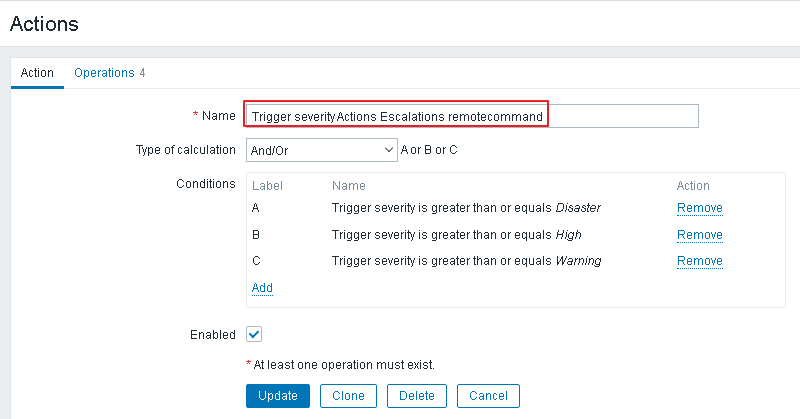Remove condition B High severity
The image size is (800, 419).
coord(699,235)
